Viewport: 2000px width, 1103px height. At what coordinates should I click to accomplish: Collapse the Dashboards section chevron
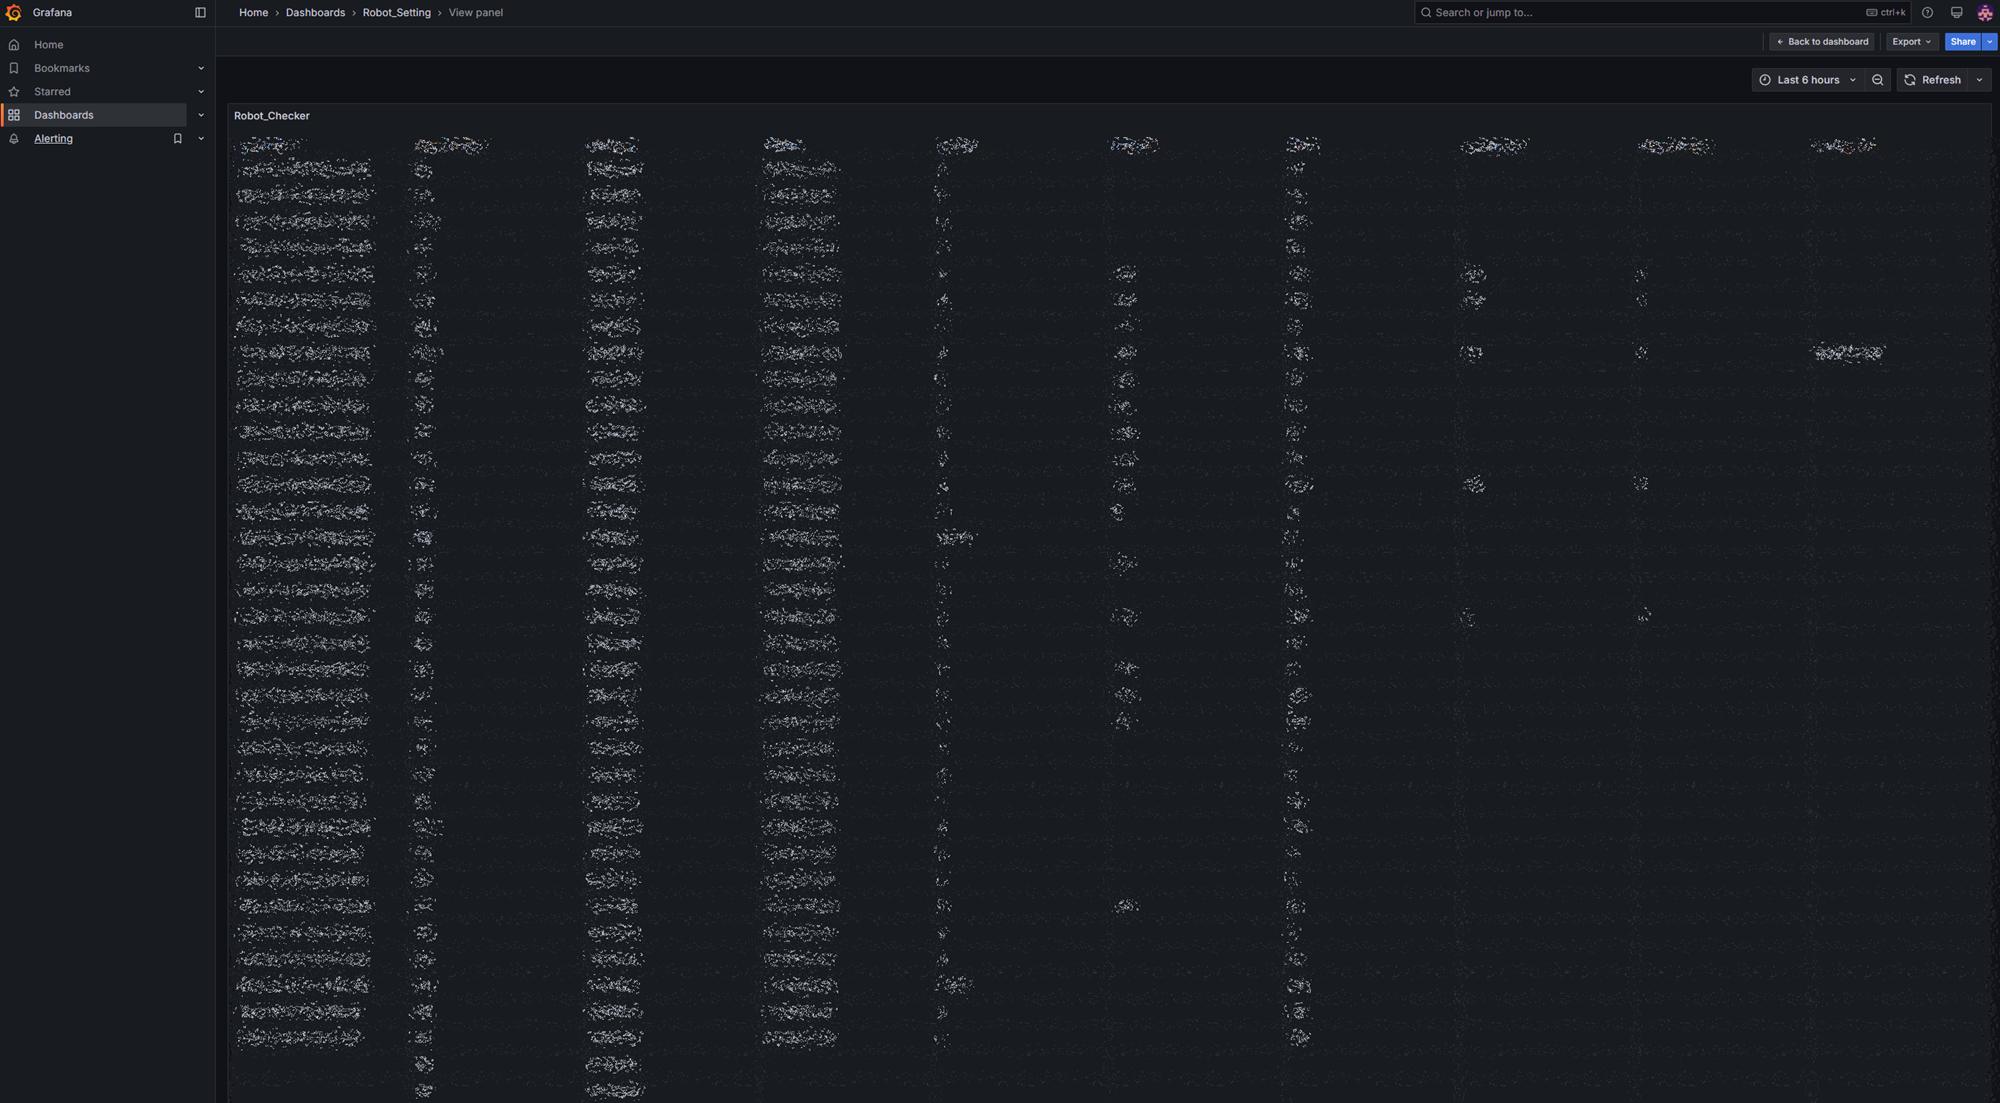201,115
